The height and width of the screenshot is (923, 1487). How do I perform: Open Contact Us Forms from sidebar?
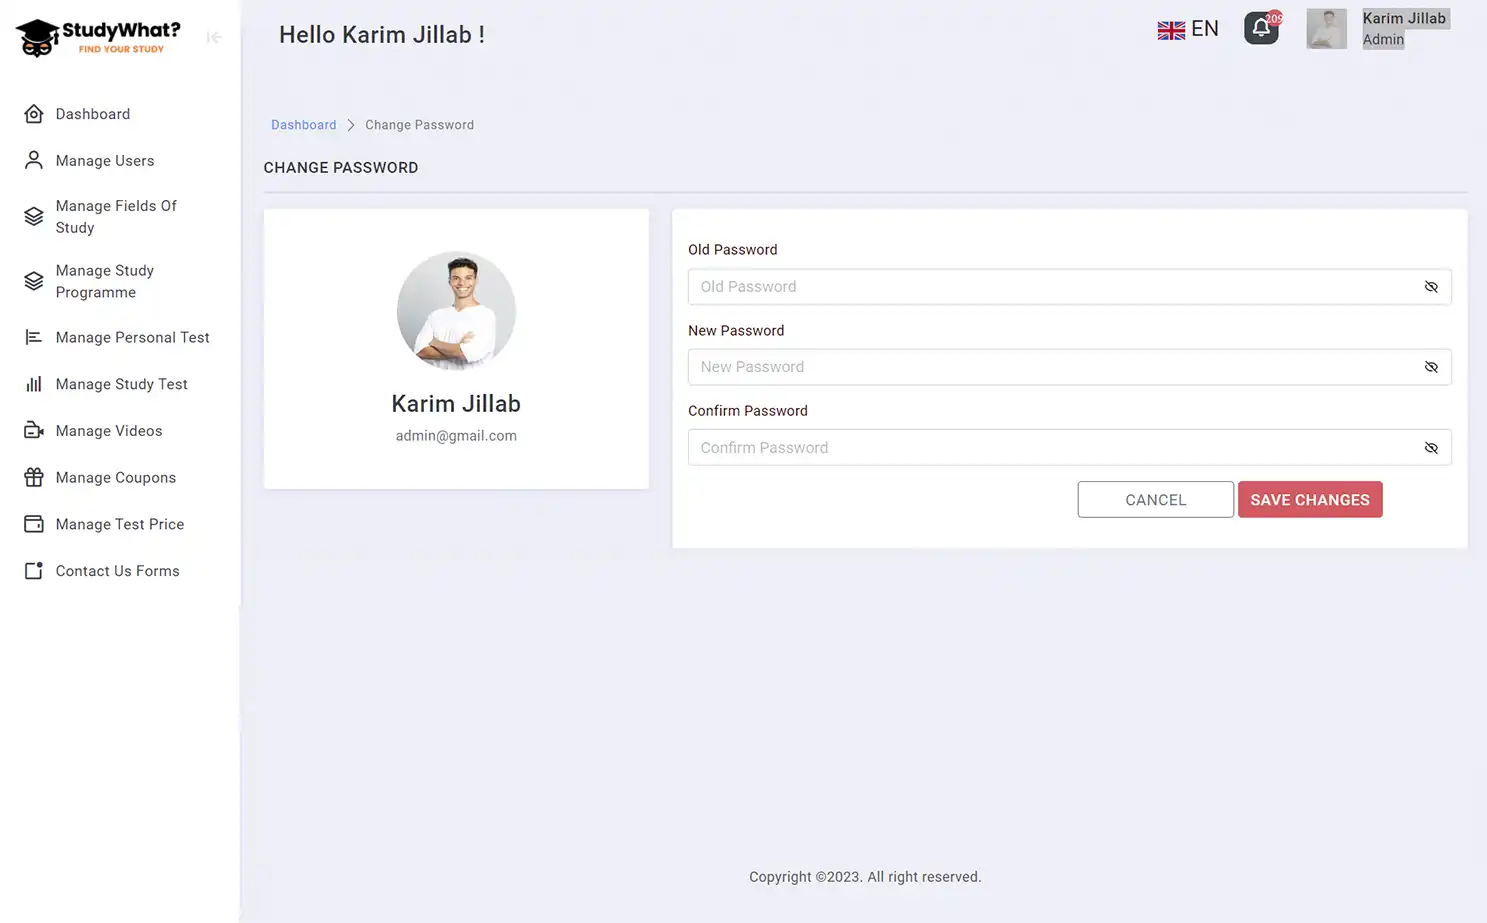(33, 570)
